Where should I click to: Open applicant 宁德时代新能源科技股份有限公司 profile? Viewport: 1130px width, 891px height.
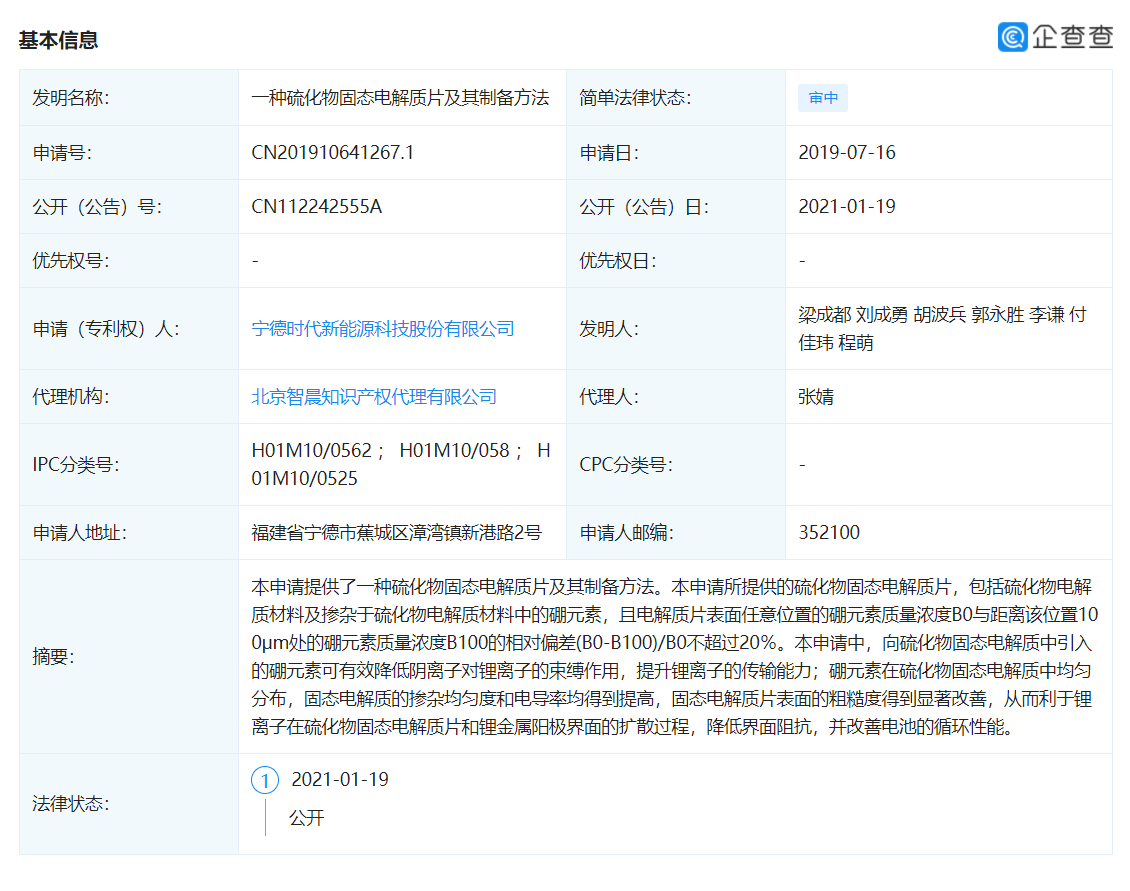(x=384, y=328)
